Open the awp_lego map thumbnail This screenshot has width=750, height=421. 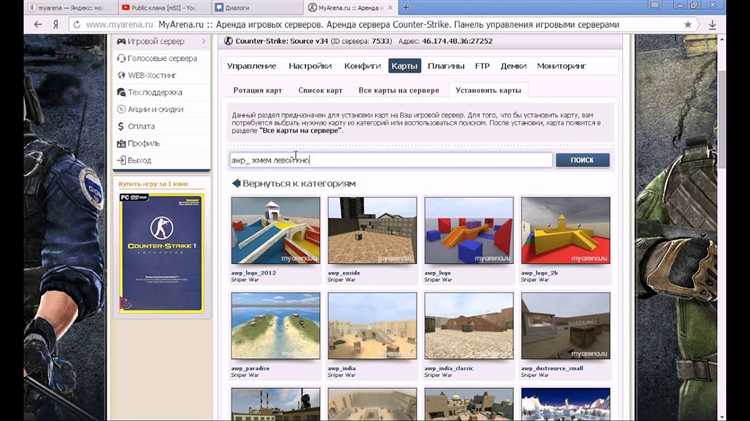[x=469, y=231]
